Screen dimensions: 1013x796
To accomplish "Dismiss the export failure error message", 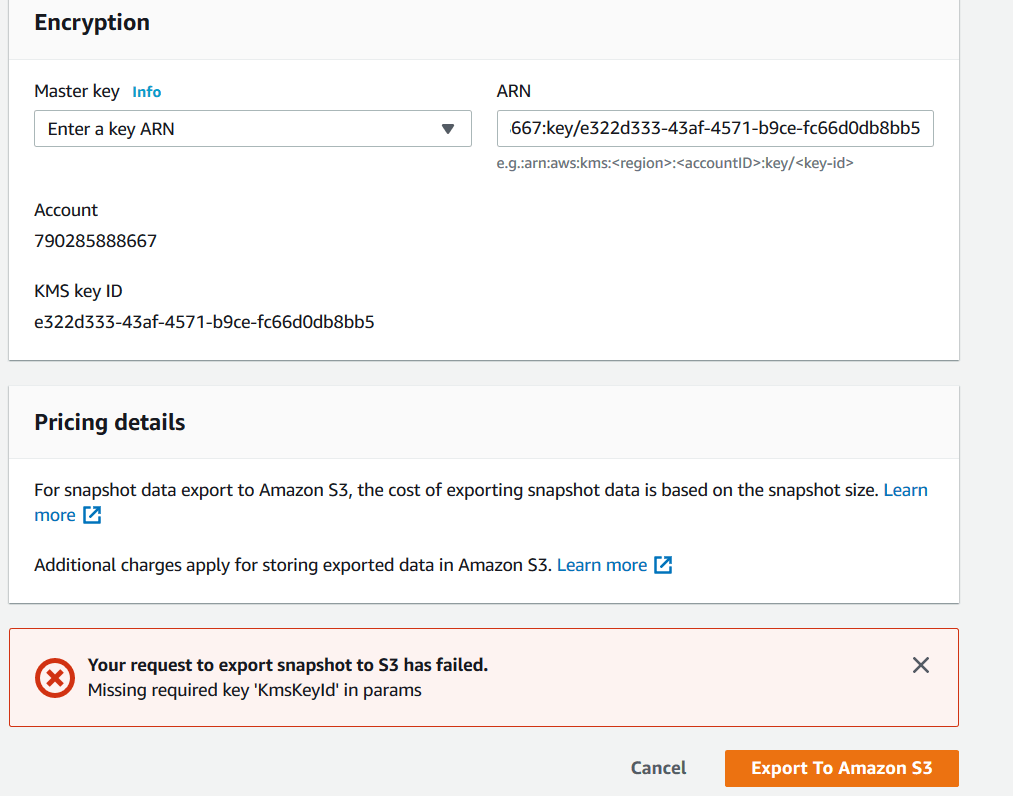I will pos(920,664).
